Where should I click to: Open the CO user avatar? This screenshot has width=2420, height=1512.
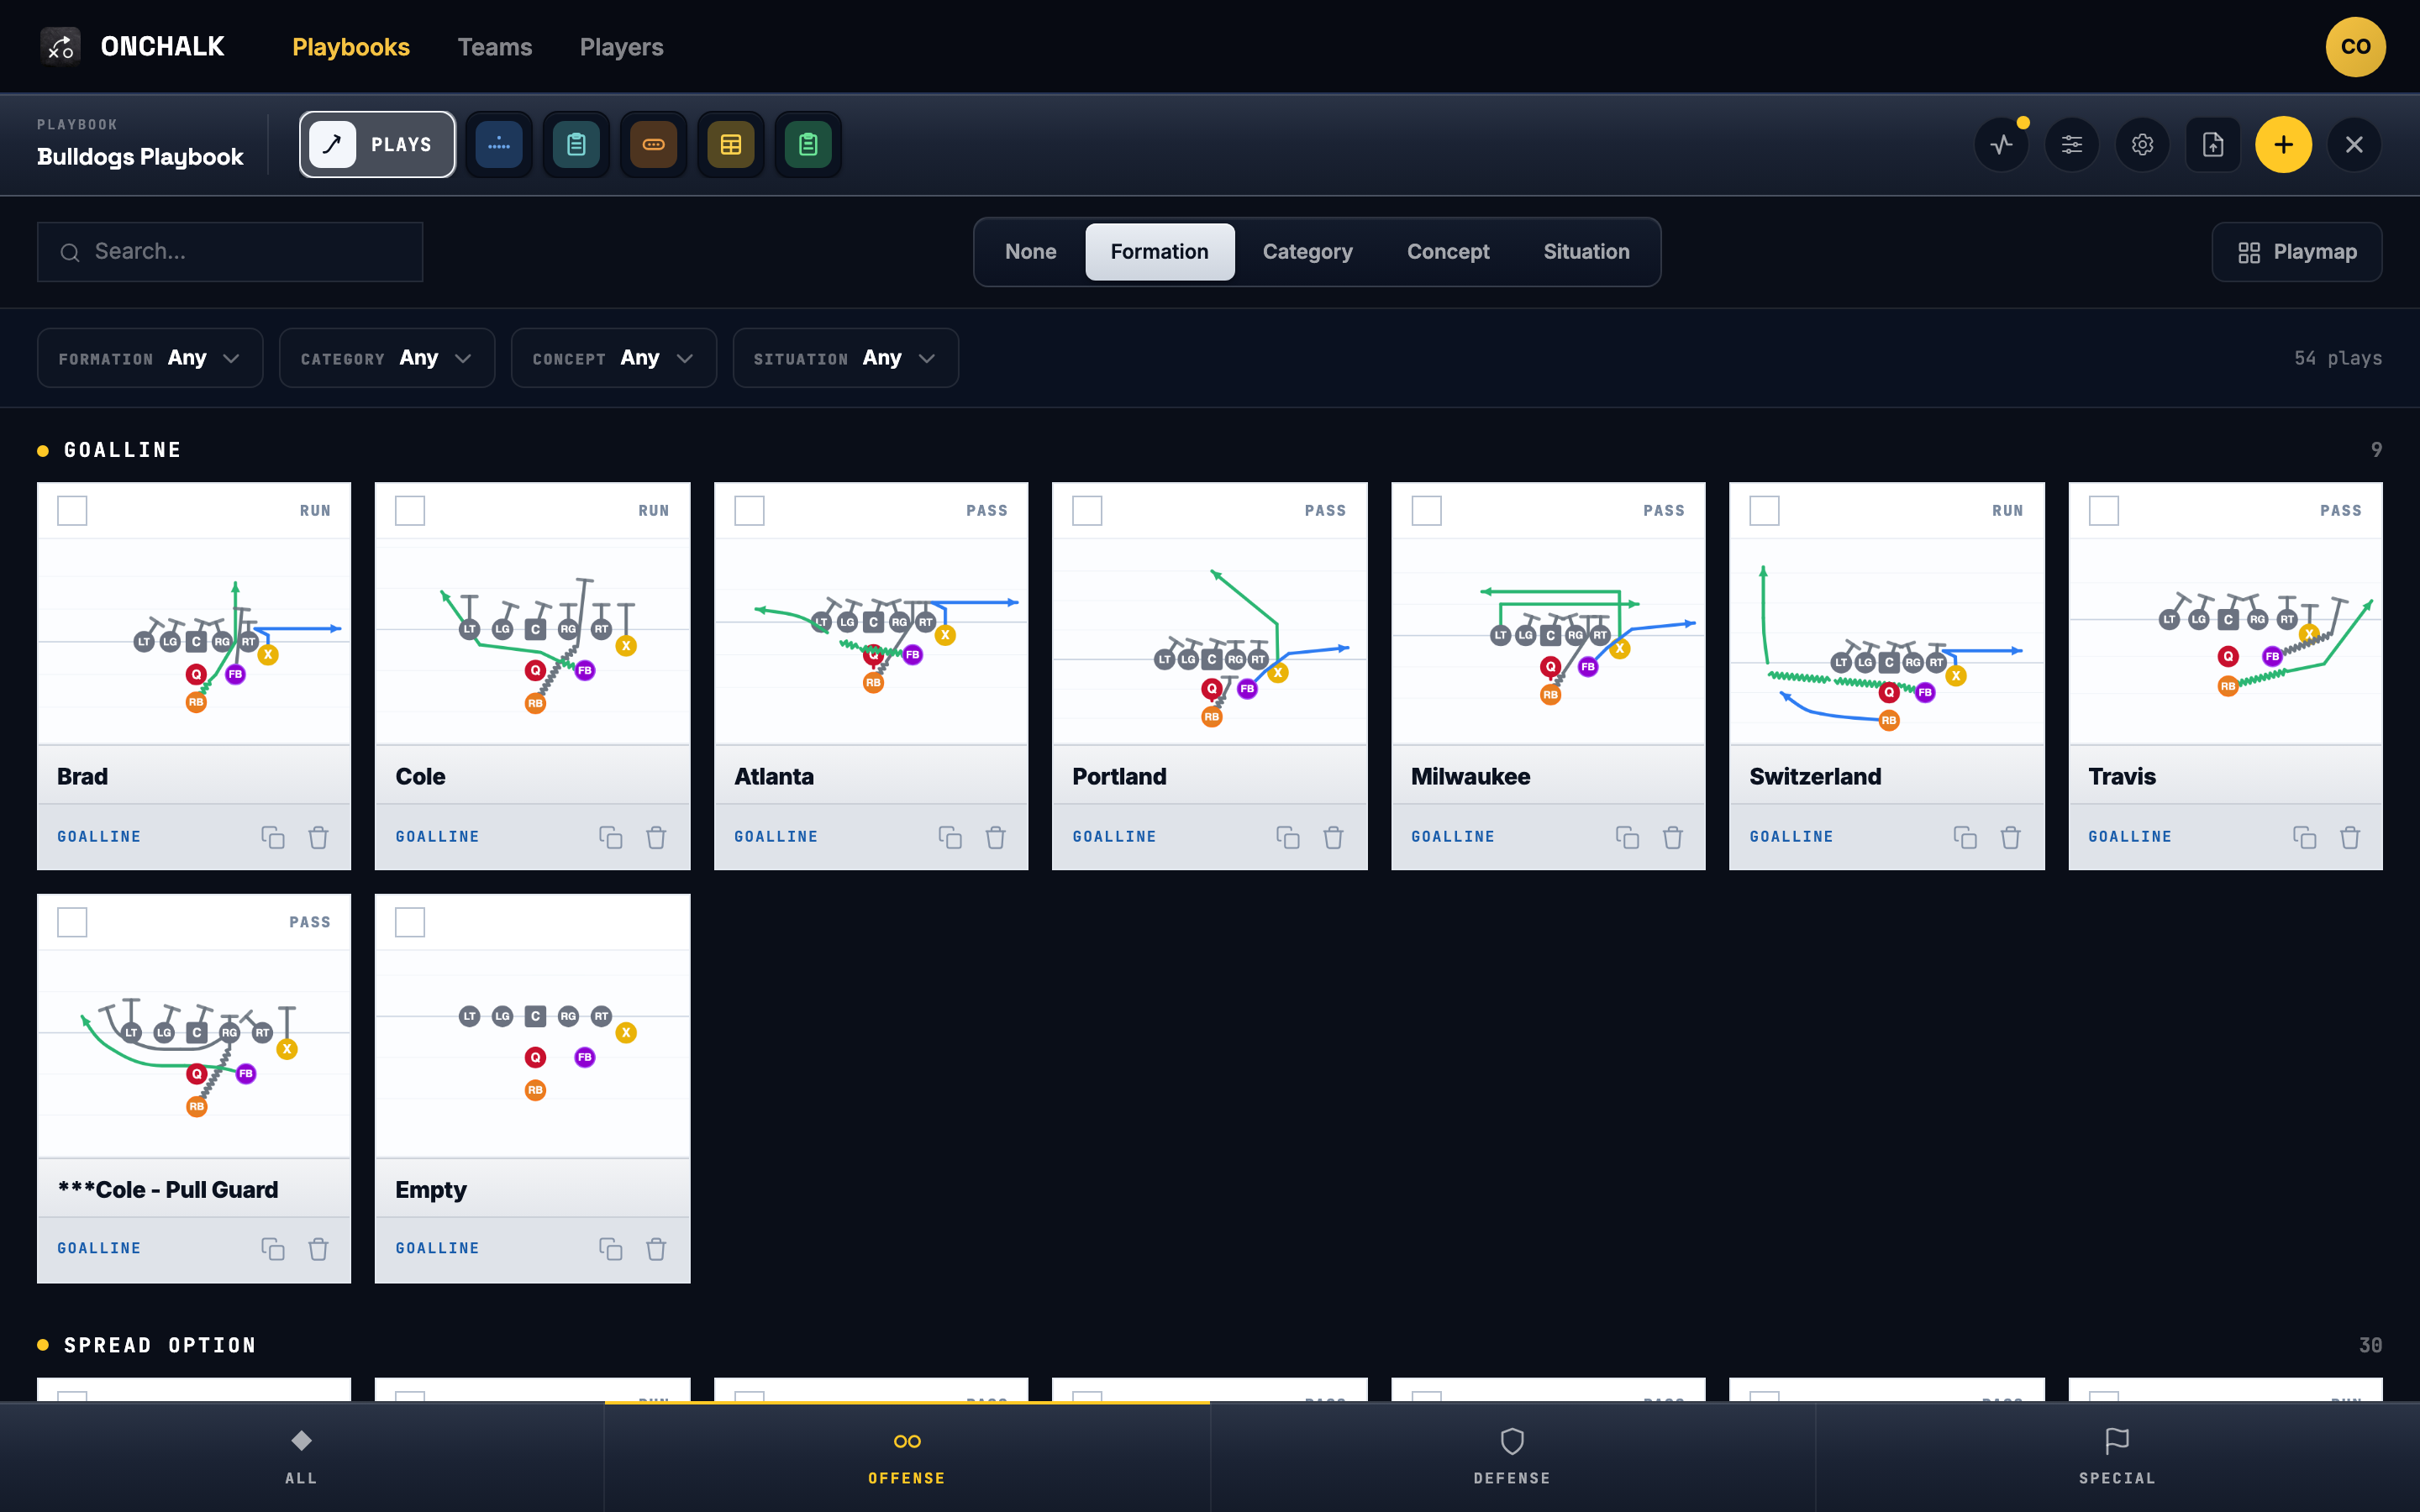[x=2355, y=47]
